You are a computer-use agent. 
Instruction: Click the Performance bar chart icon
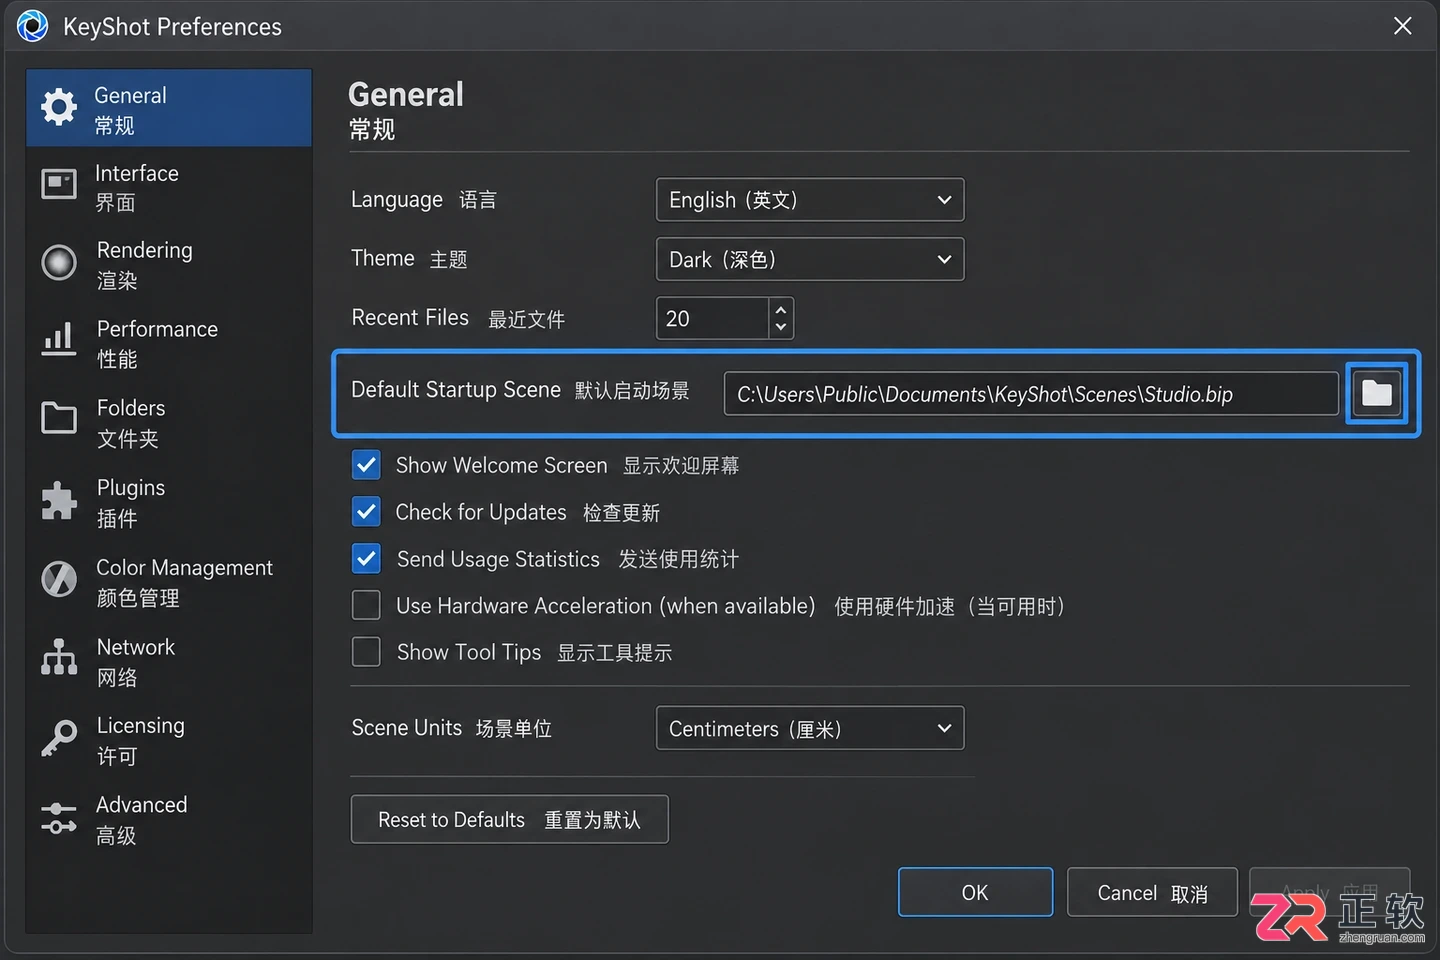coord(59,340)
